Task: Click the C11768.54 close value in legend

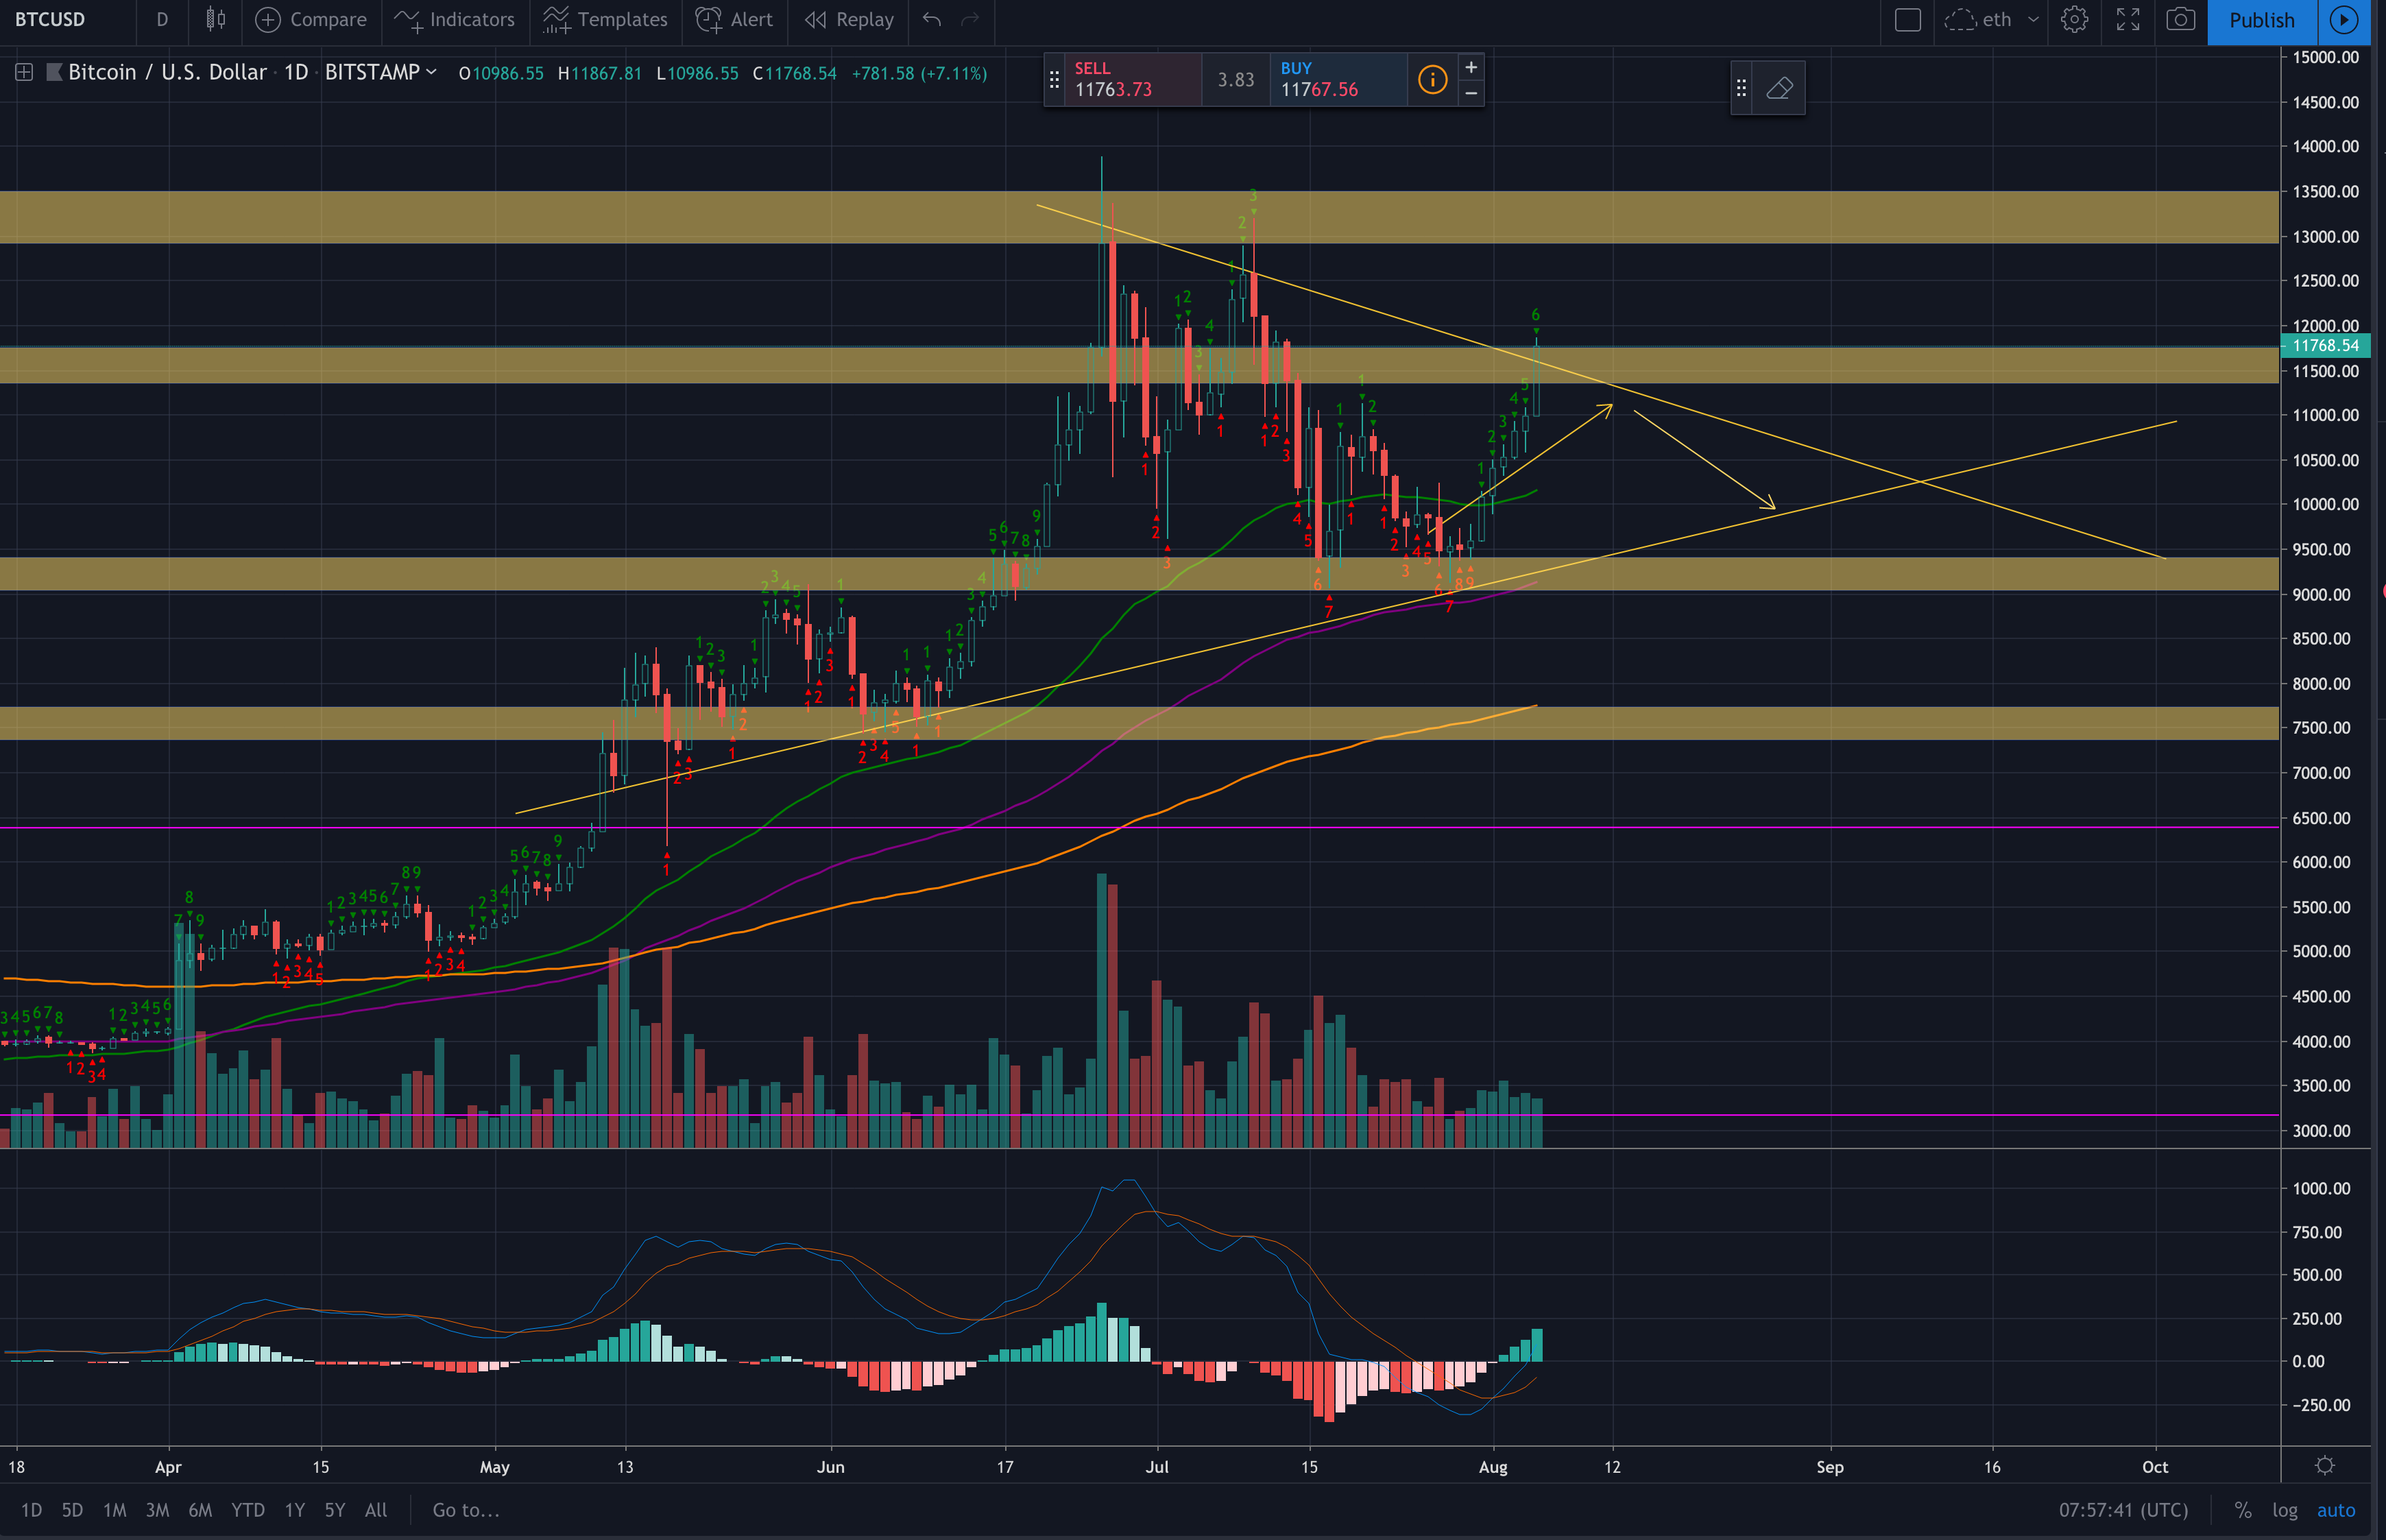Action: point(795,73)
